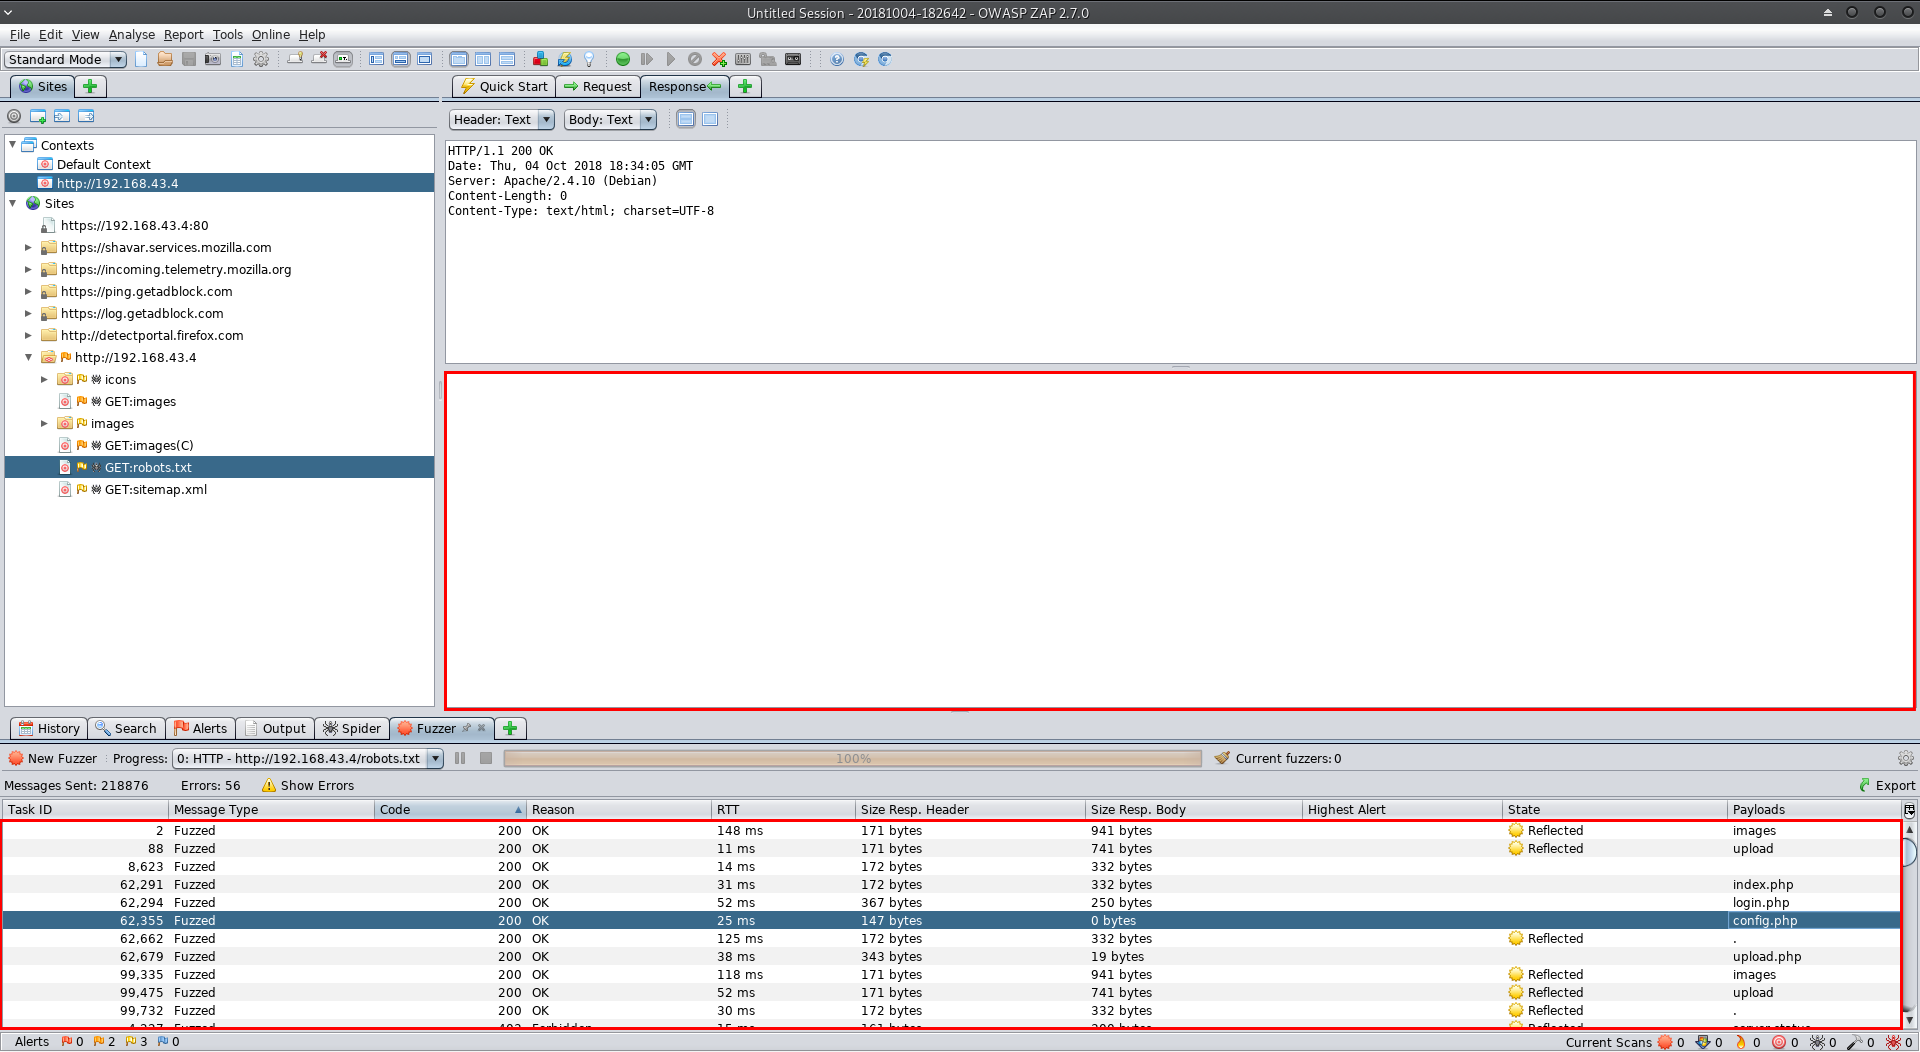Click the Manage Add-ons colored blocks icon
The image size is (1920, 1052).
540,59
